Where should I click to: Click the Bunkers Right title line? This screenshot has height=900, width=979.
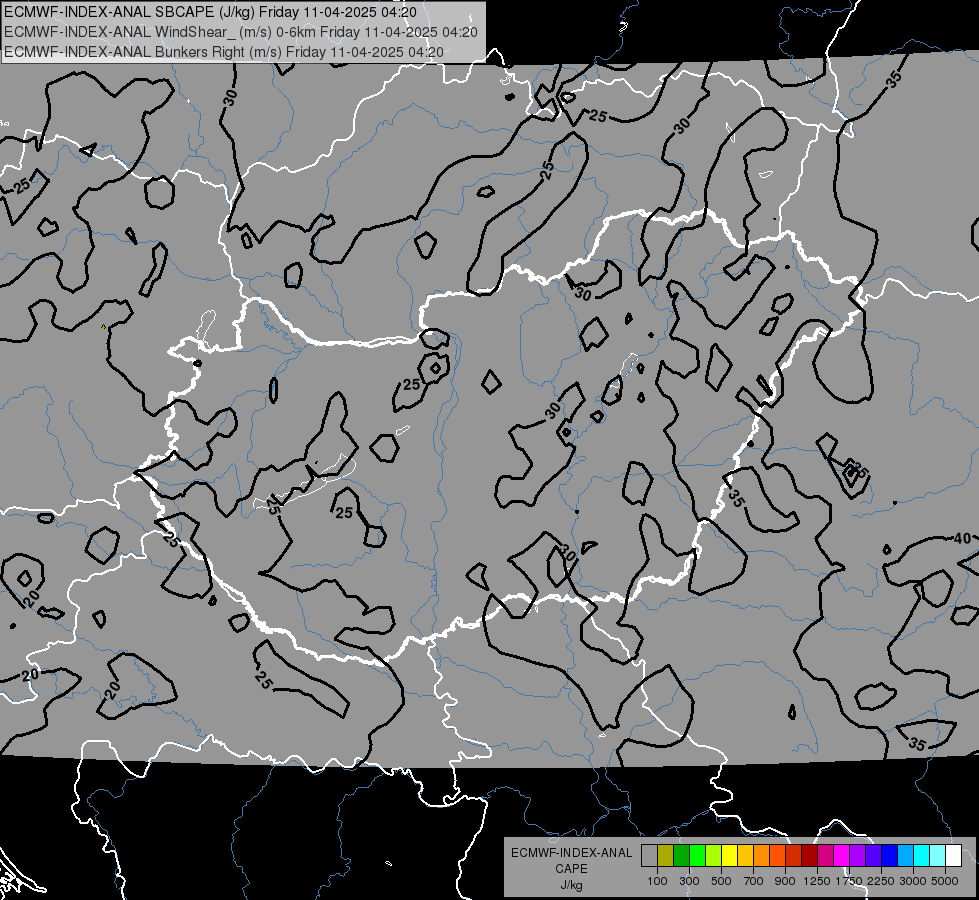point(224,52)
